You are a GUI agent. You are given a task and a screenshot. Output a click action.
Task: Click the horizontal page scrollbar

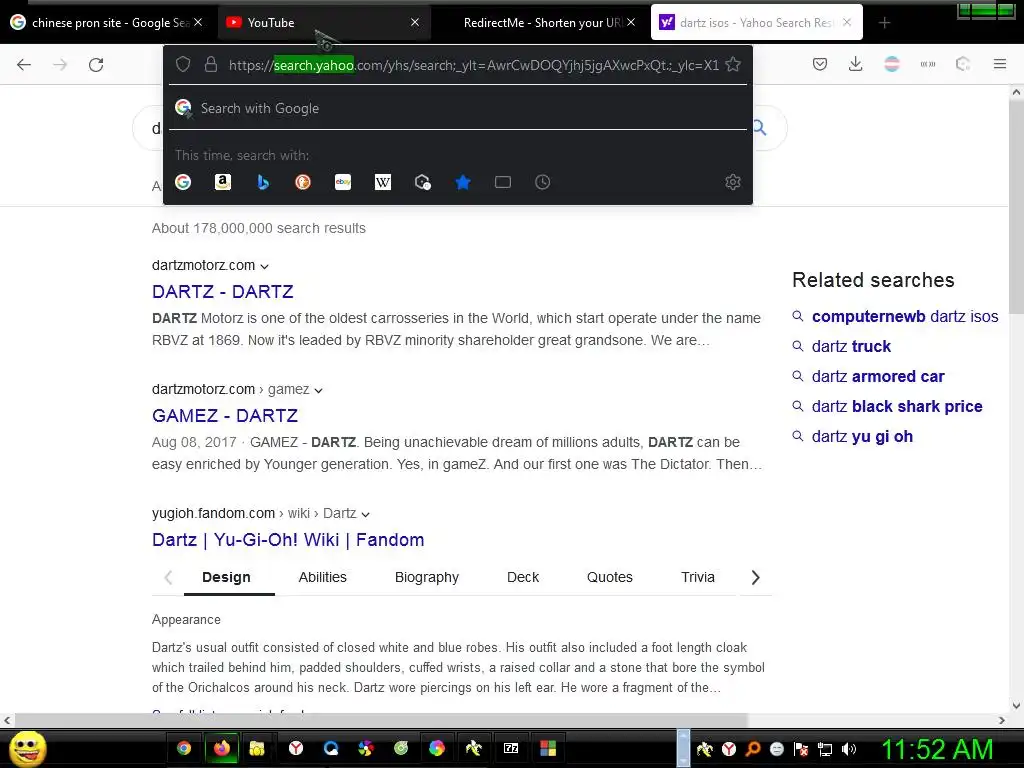381,720
